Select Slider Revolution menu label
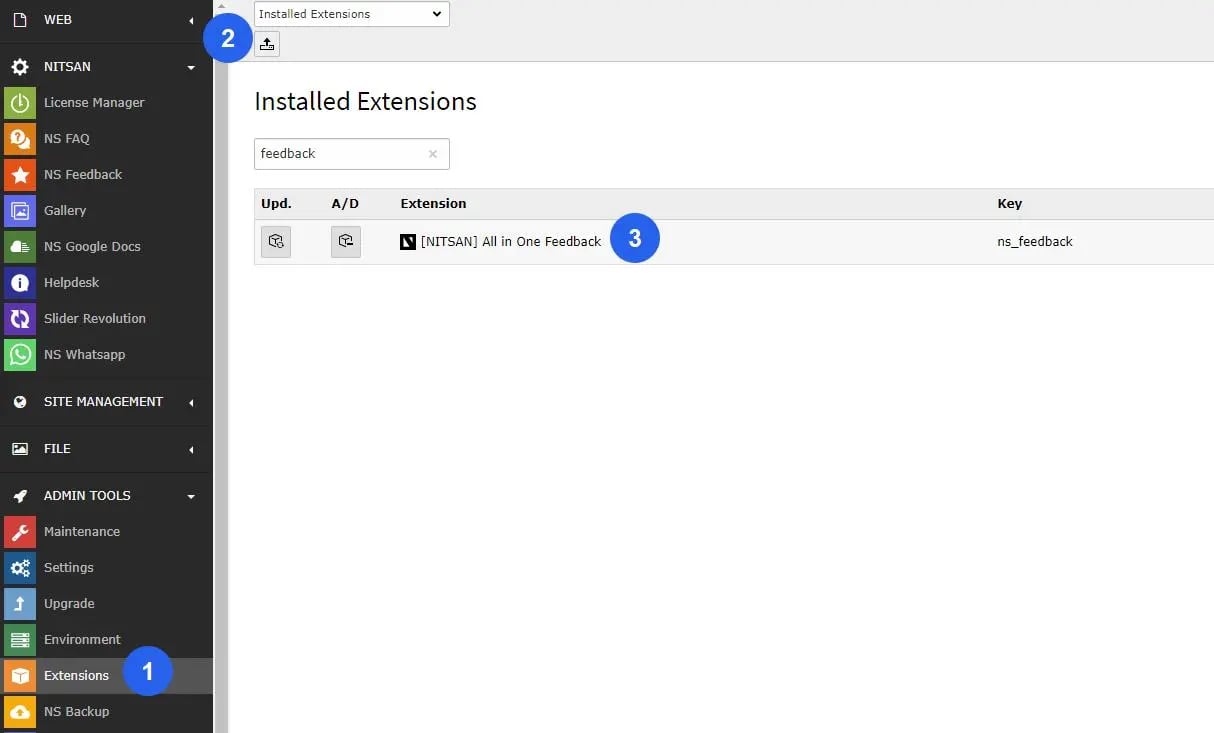Screen dimensions: 1214x733 [x=95, y=318]
